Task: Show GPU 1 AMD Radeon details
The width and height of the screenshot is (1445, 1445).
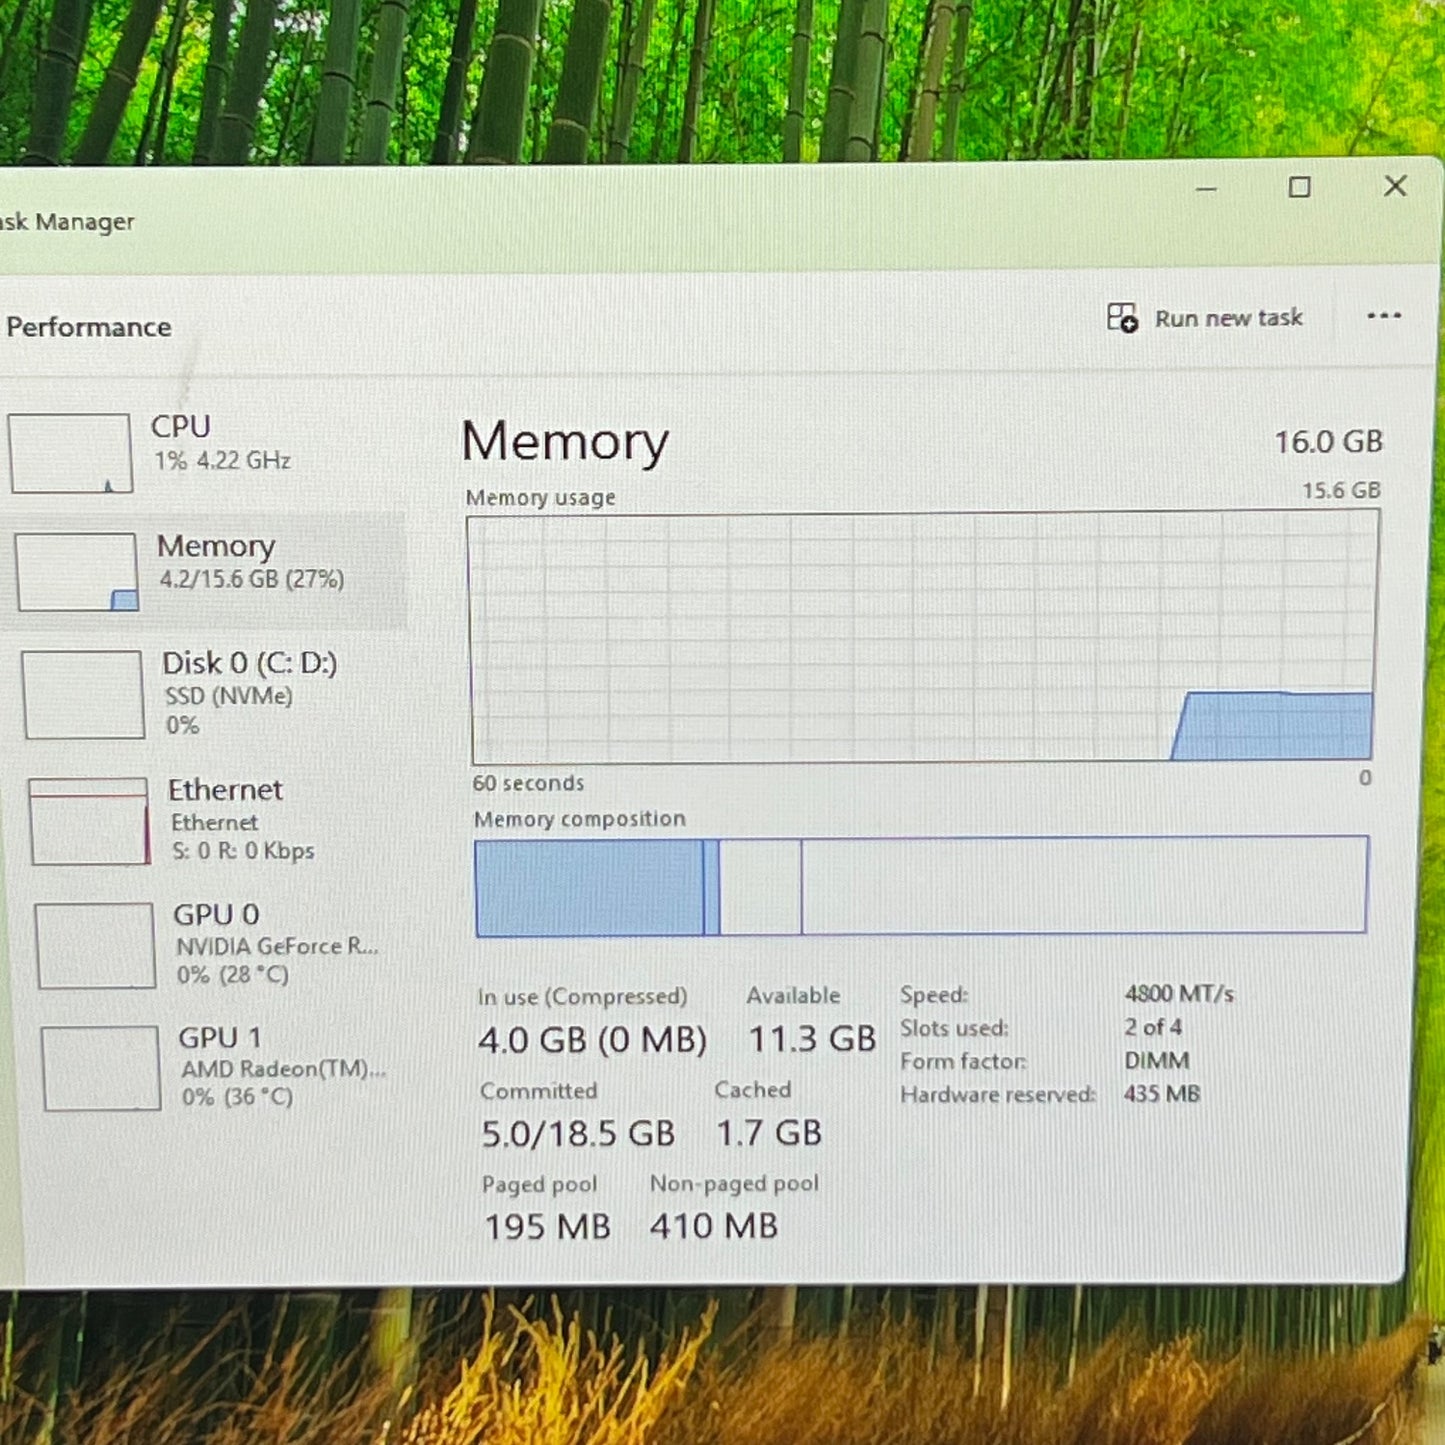Action: 280,1067
